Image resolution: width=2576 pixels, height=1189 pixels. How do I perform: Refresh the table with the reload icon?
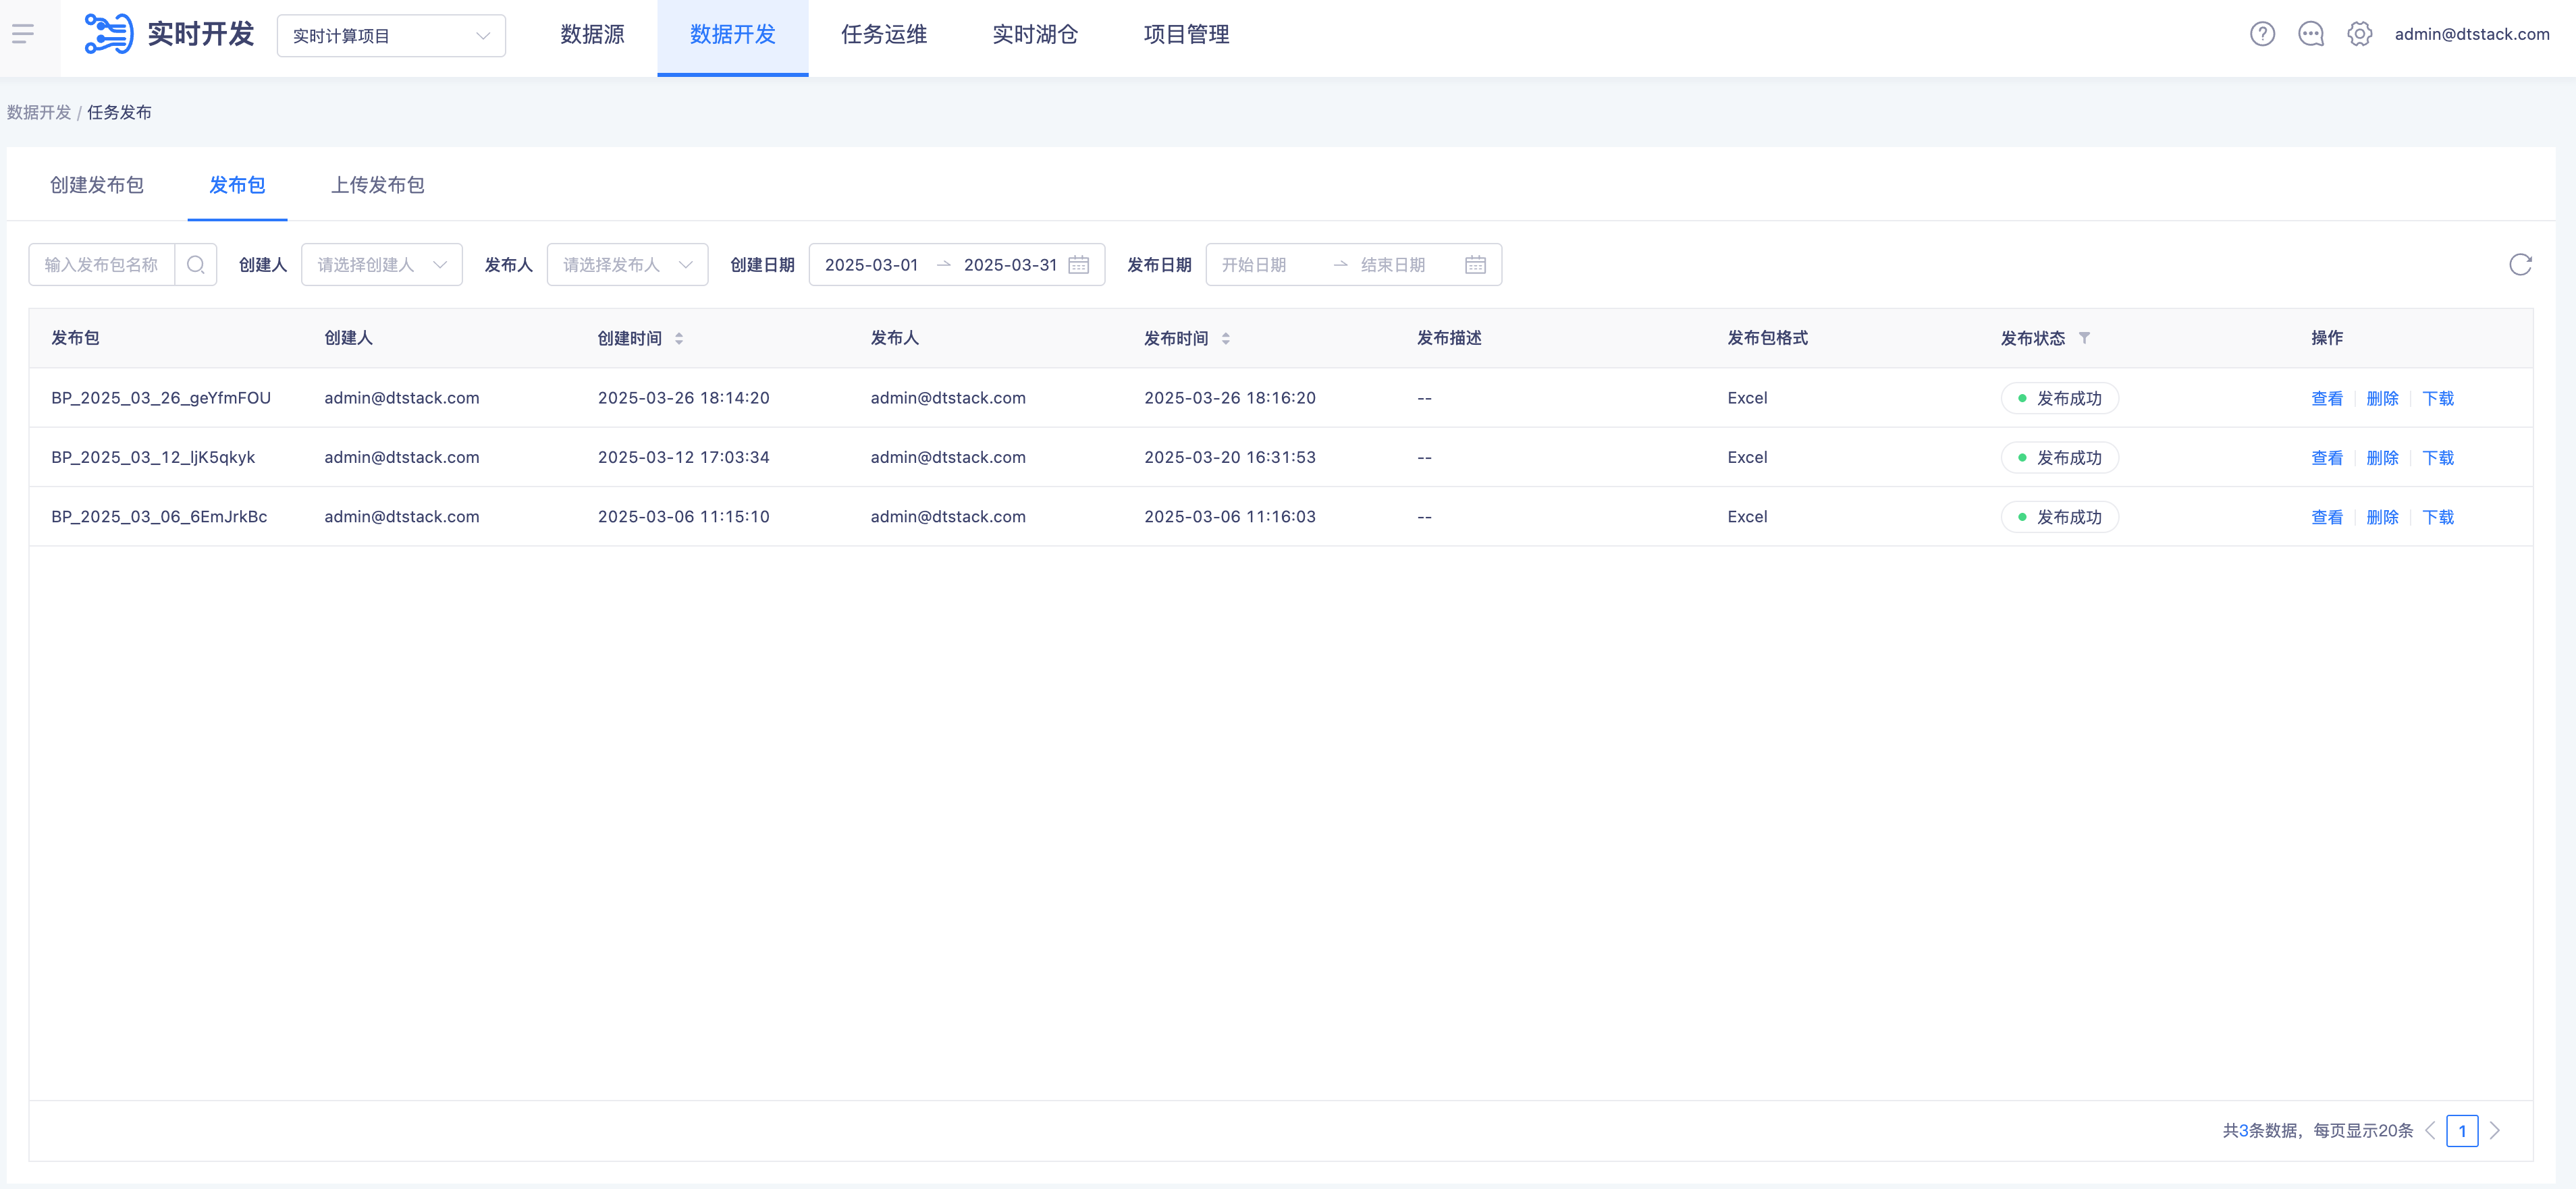(2520, 265)
